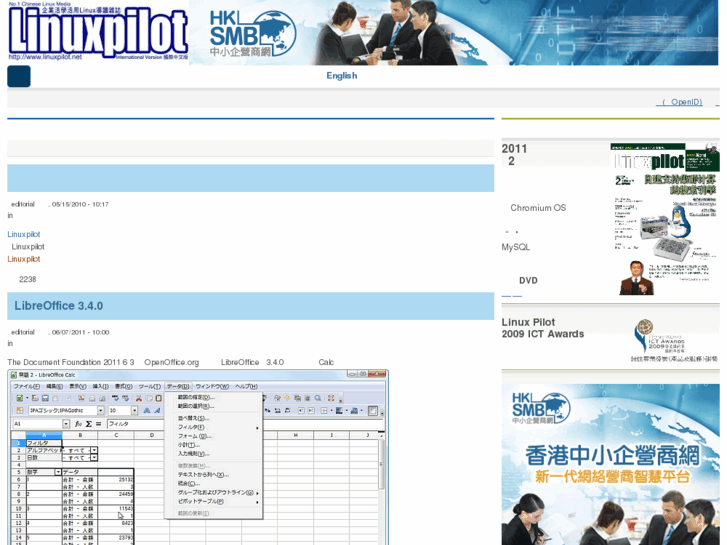The image size is (727, 545).
Task: Click the Borders icon in formatting toolbar
Action: tap(324, 410)
